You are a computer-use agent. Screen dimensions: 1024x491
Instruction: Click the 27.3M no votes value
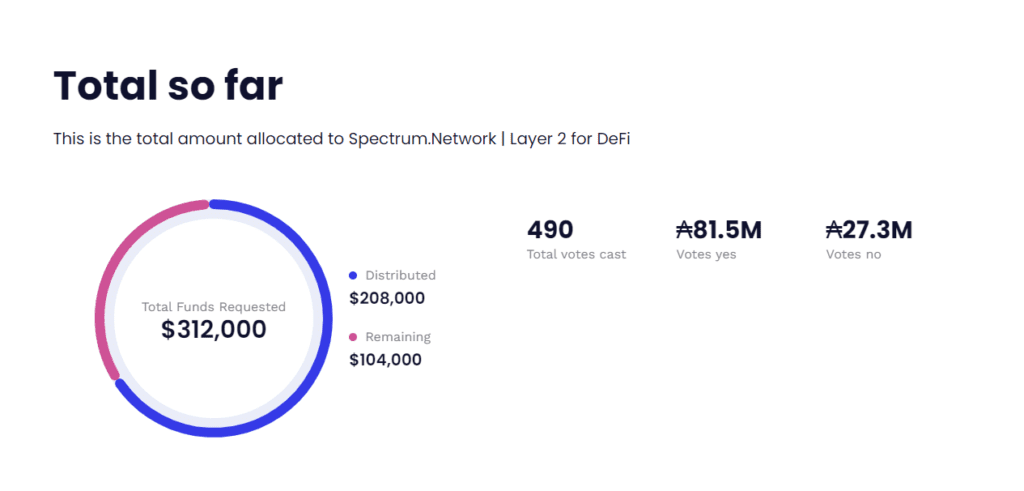(878, 230)
